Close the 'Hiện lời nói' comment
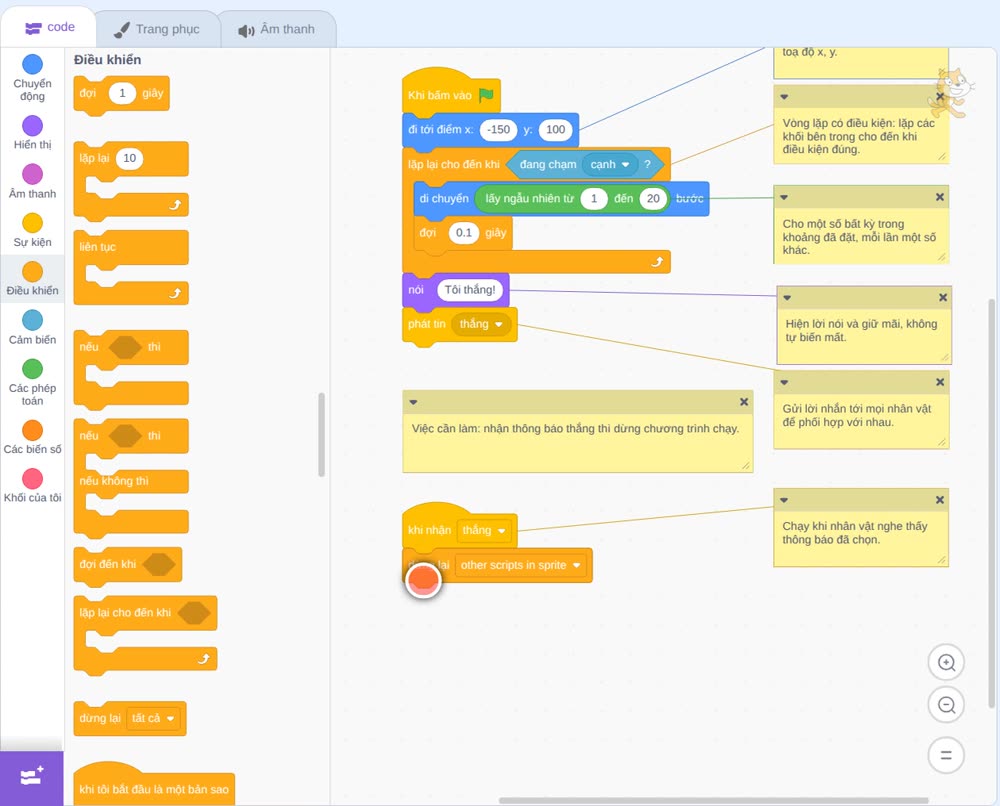This screenshot has width=1000, height=806. click(x=943, y=298)
